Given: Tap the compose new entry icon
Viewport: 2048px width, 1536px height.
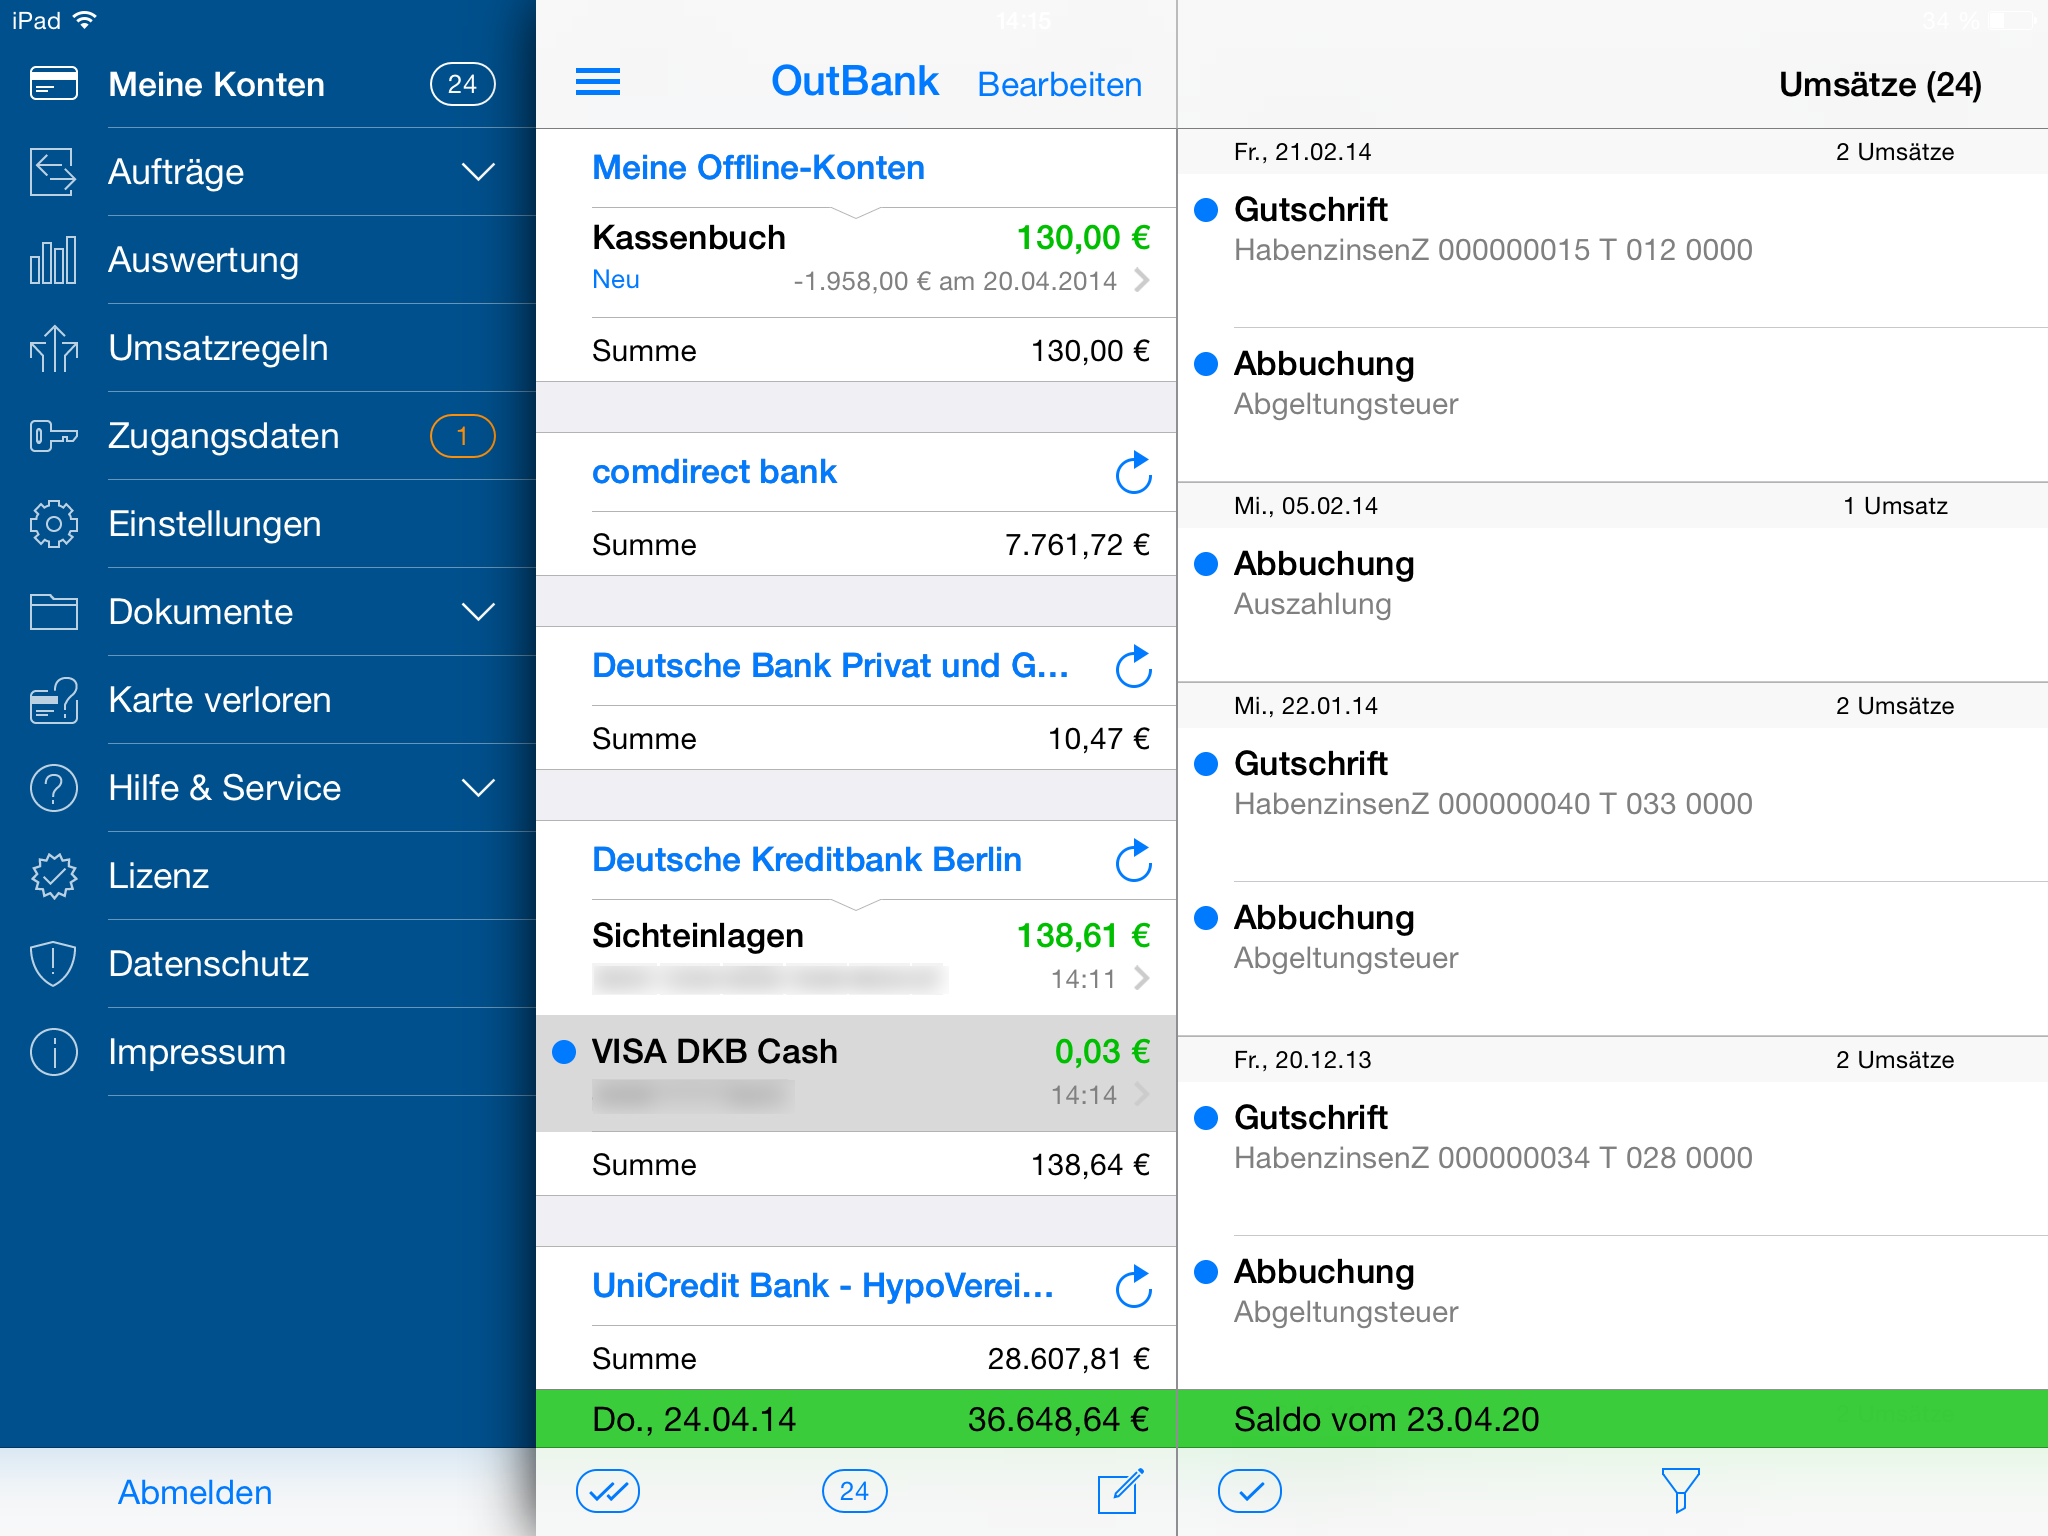Looking at the screenshot, I should (1120, 1491).
